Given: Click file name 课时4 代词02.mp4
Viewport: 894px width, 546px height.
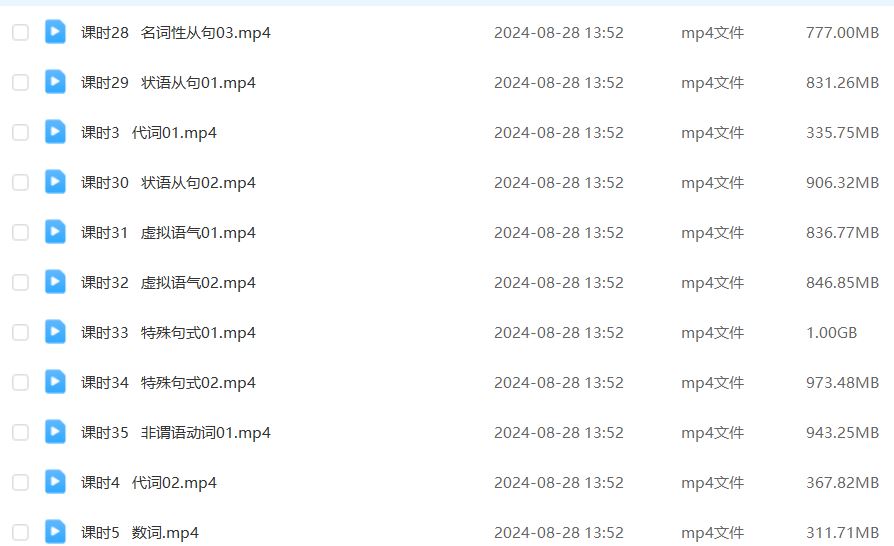Looking at the screenshot, I should 149,483.
